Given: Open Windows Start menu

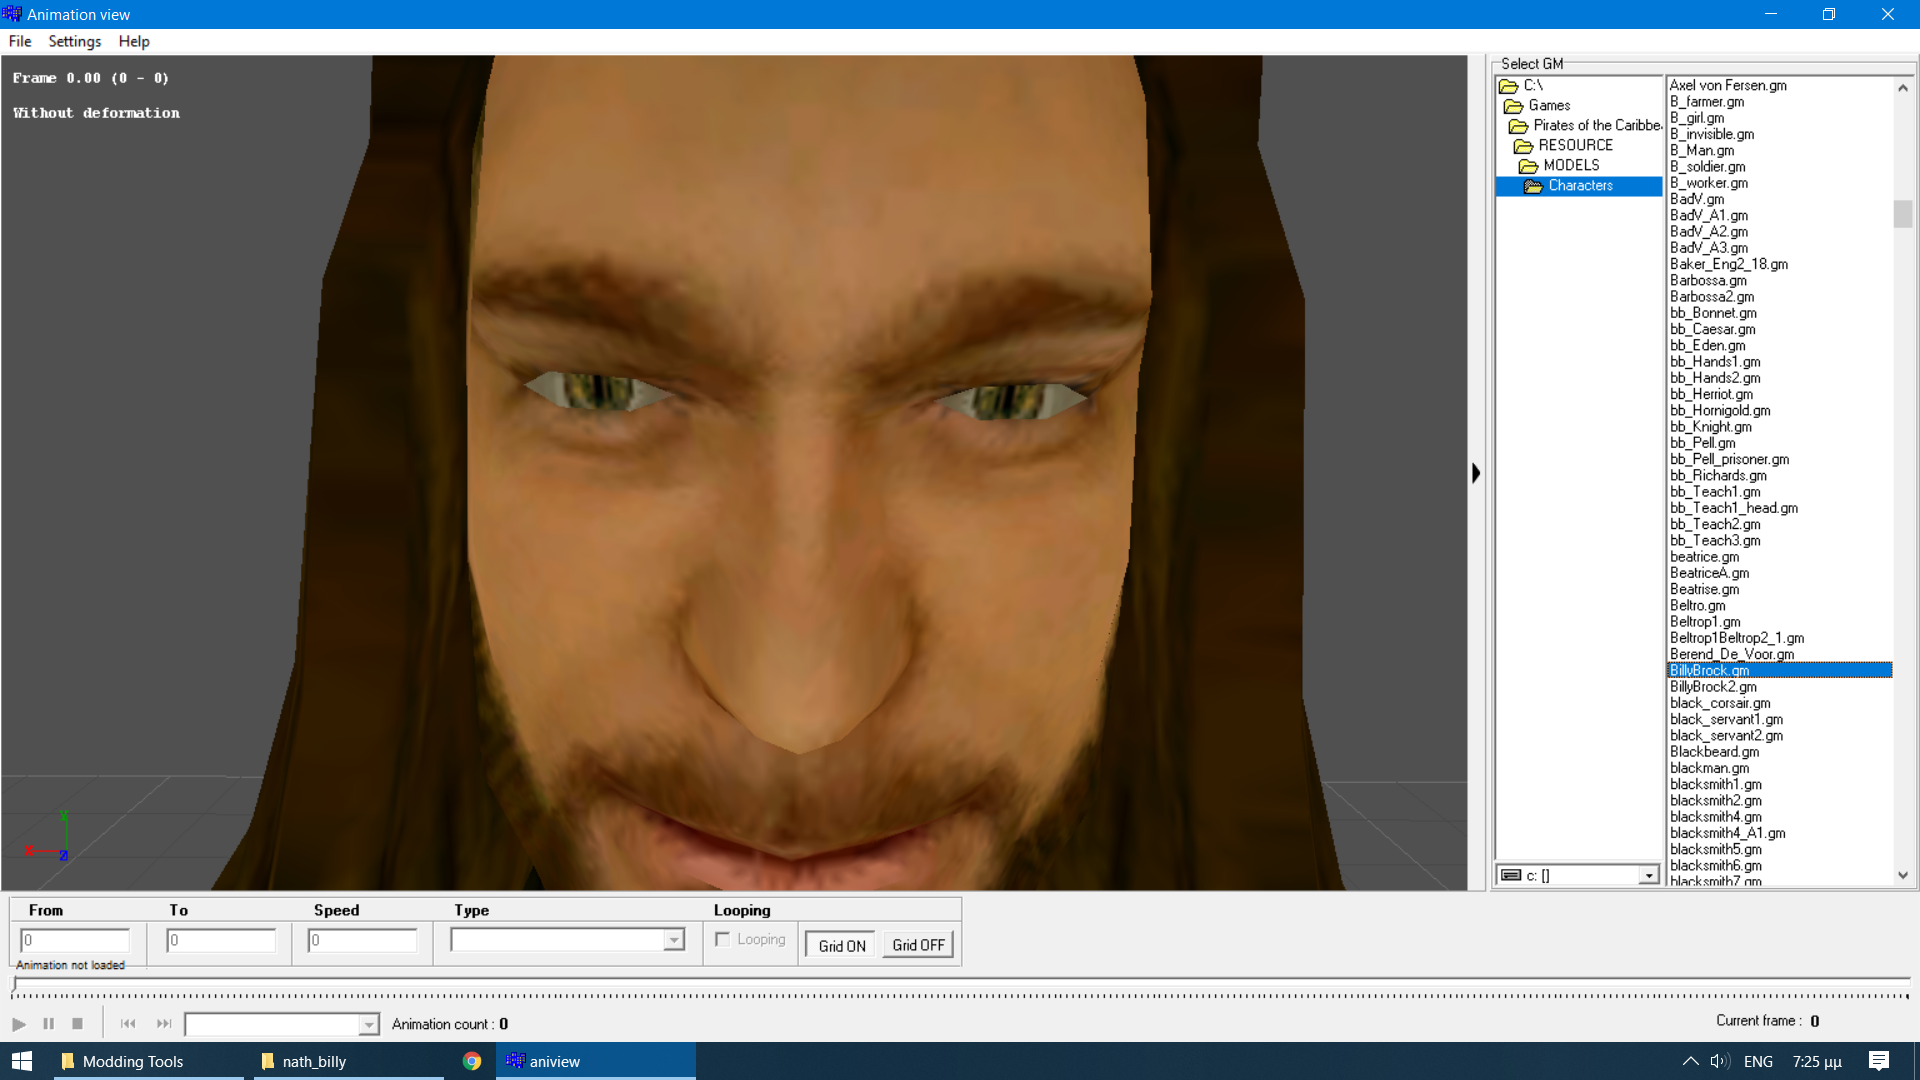Looking at the screenshot, I should pyautogui.click(x=22, y=1061).
